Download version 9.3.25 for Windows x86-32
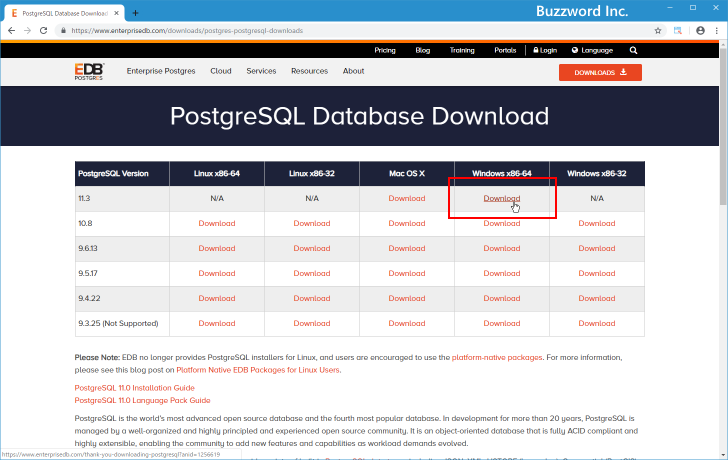 click(597, 324)
